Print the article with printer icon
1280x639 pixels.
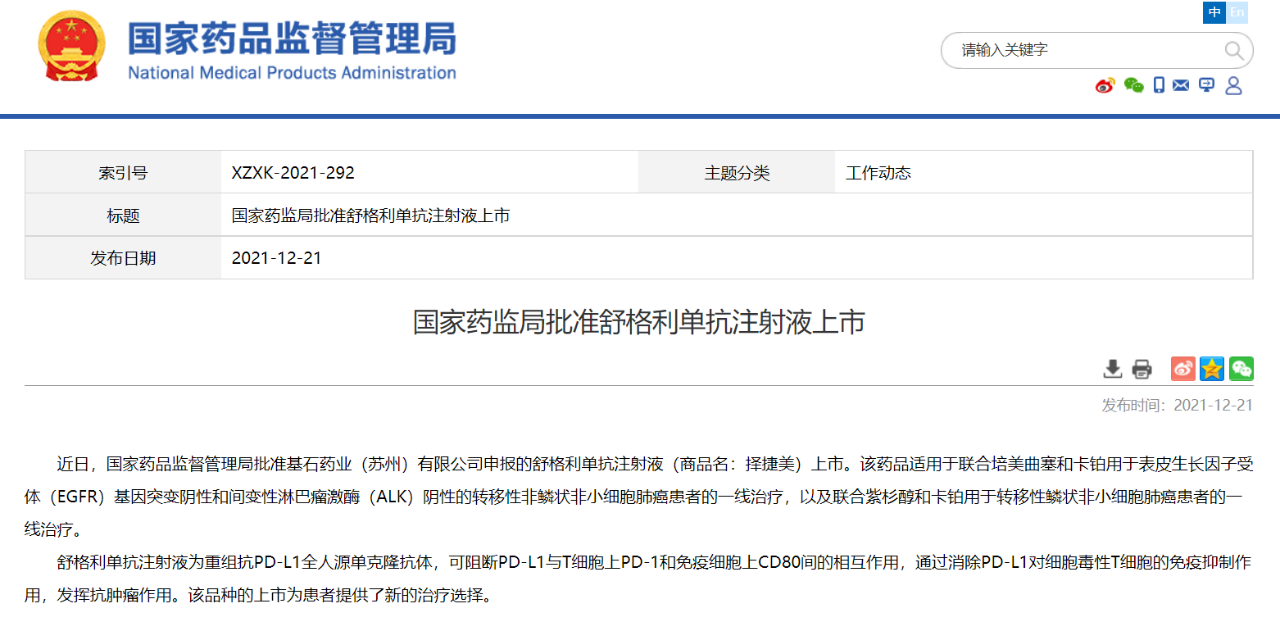pos(1142,369)
